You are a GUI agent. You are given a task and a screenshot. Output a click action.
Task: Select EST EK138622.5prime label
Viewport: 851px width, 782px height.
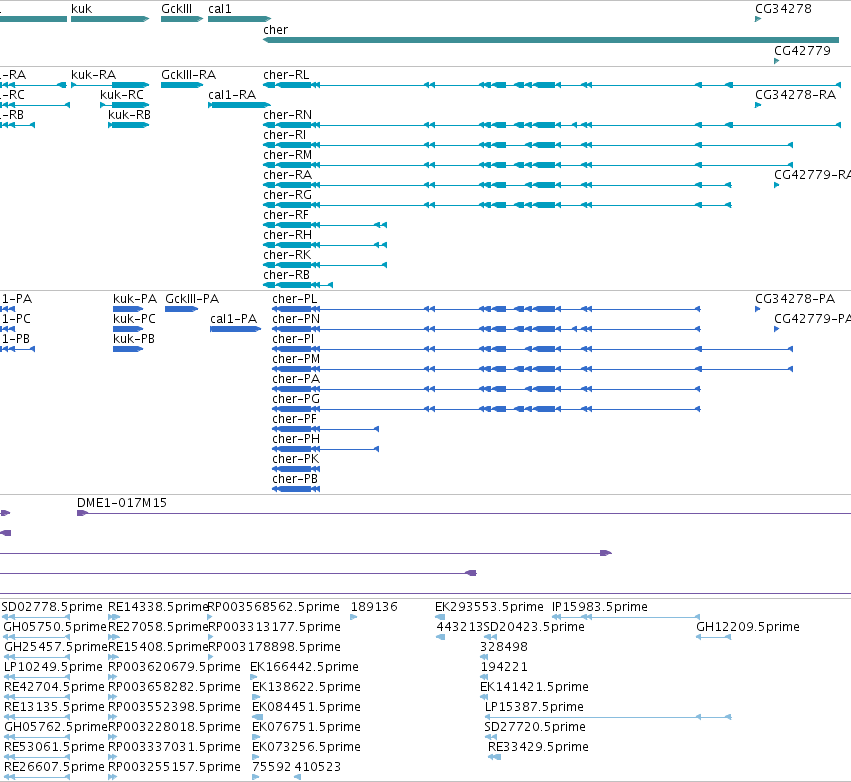point(306,687)
